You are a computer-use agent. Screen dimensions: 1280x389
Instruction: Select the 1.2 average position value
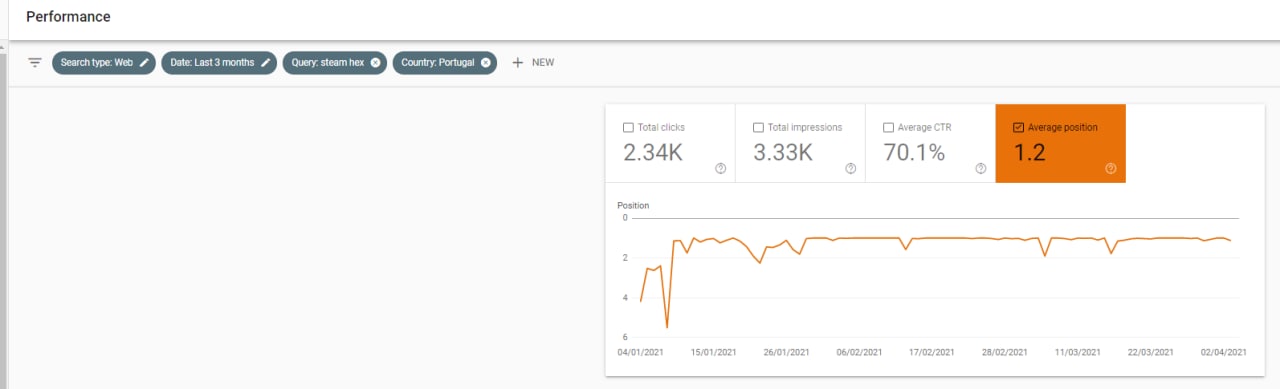click(1029, 153)
